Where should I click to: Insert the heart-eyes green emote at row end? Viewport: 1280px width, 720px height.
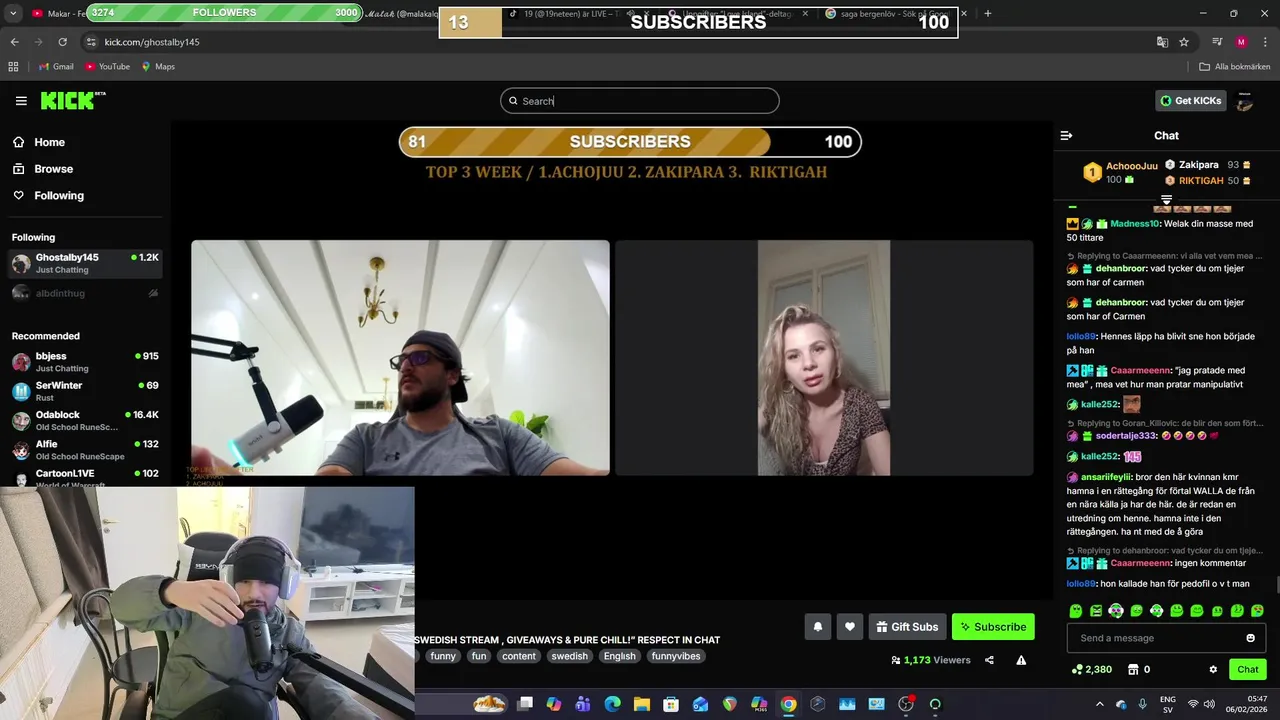tap(1257, 611)
